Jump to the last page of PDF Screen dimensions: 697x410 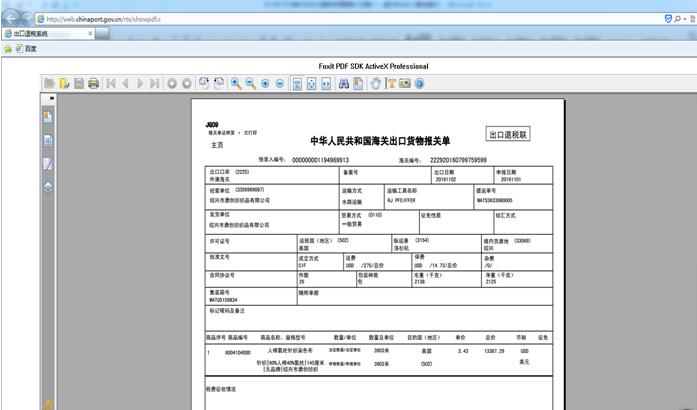tap(154, 83)
